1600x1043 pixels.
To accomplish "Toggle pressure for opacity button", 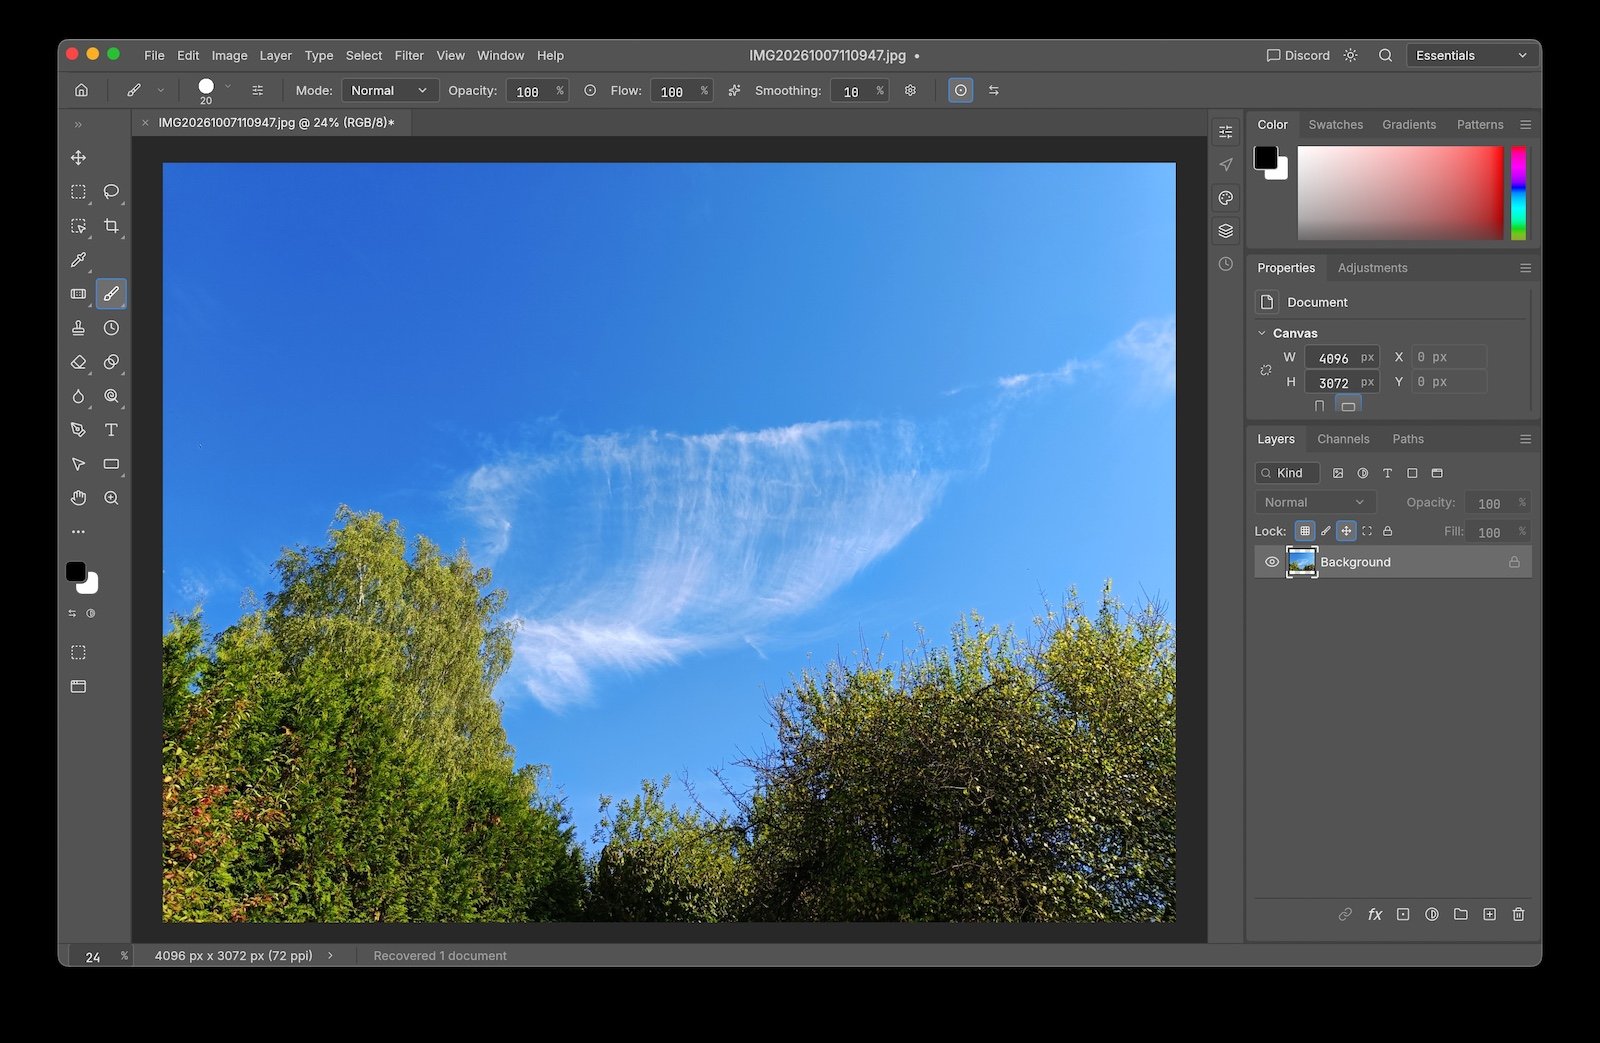I will point(590,90).
